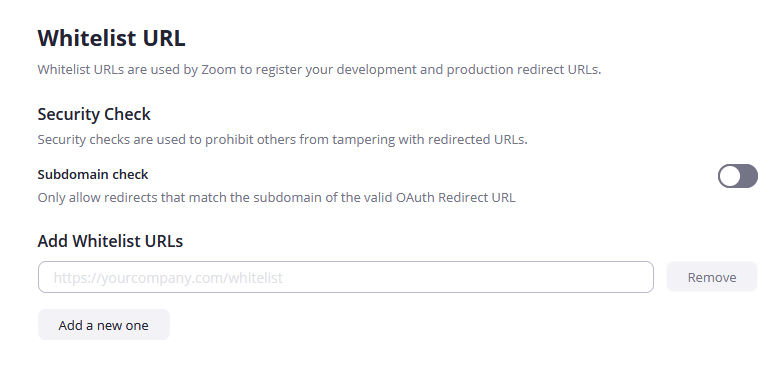Select the Add Whitelist URLs heading
779x376 pixels.
click(x=110, y=241)
